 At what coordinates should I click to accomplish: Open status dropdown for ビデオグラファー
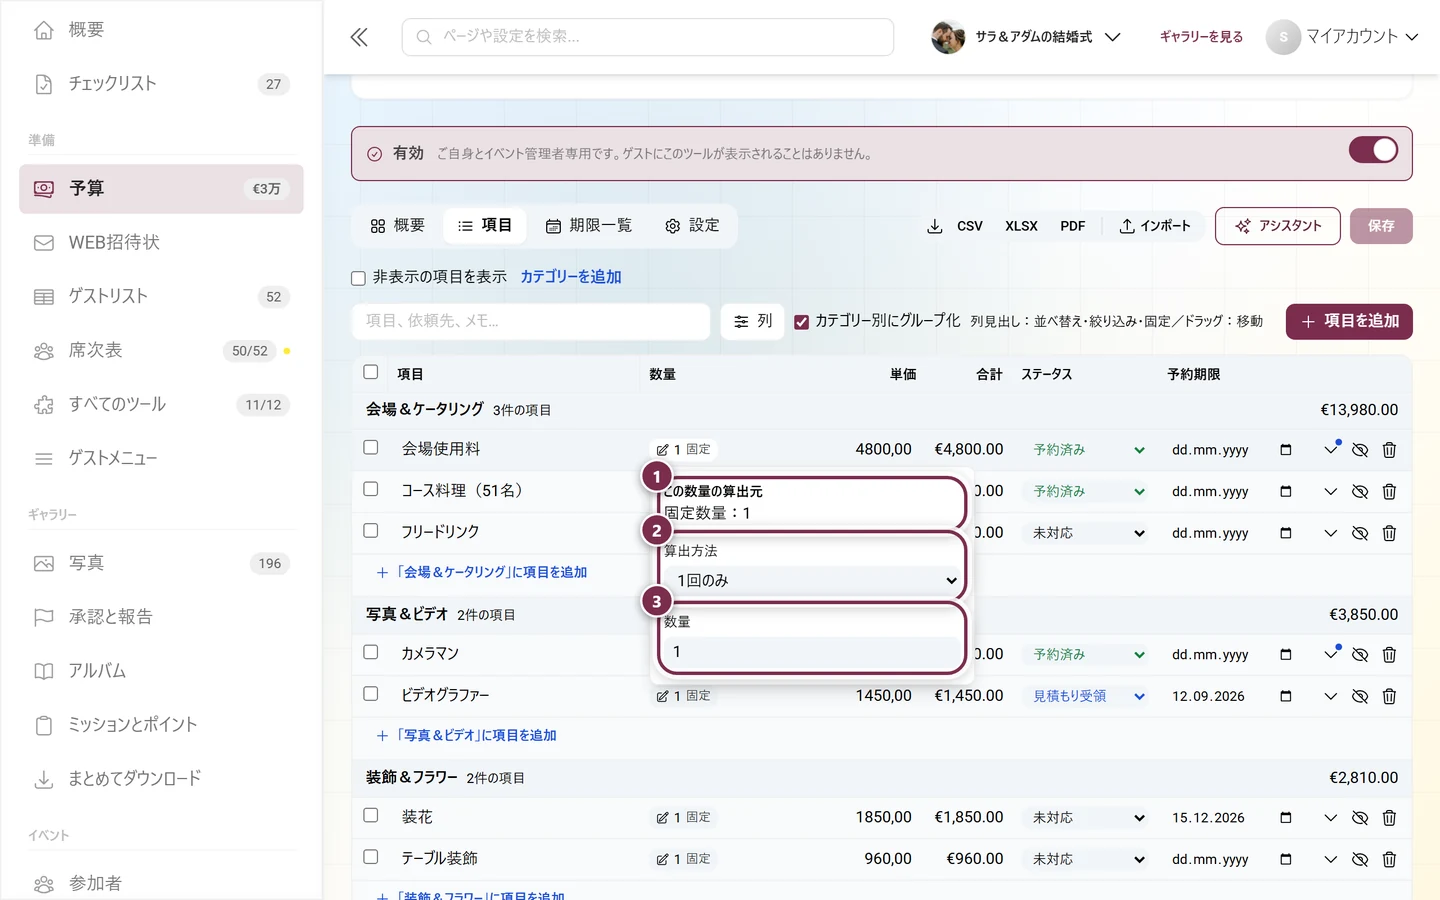pyautogui.click(x=1088, y=696)
